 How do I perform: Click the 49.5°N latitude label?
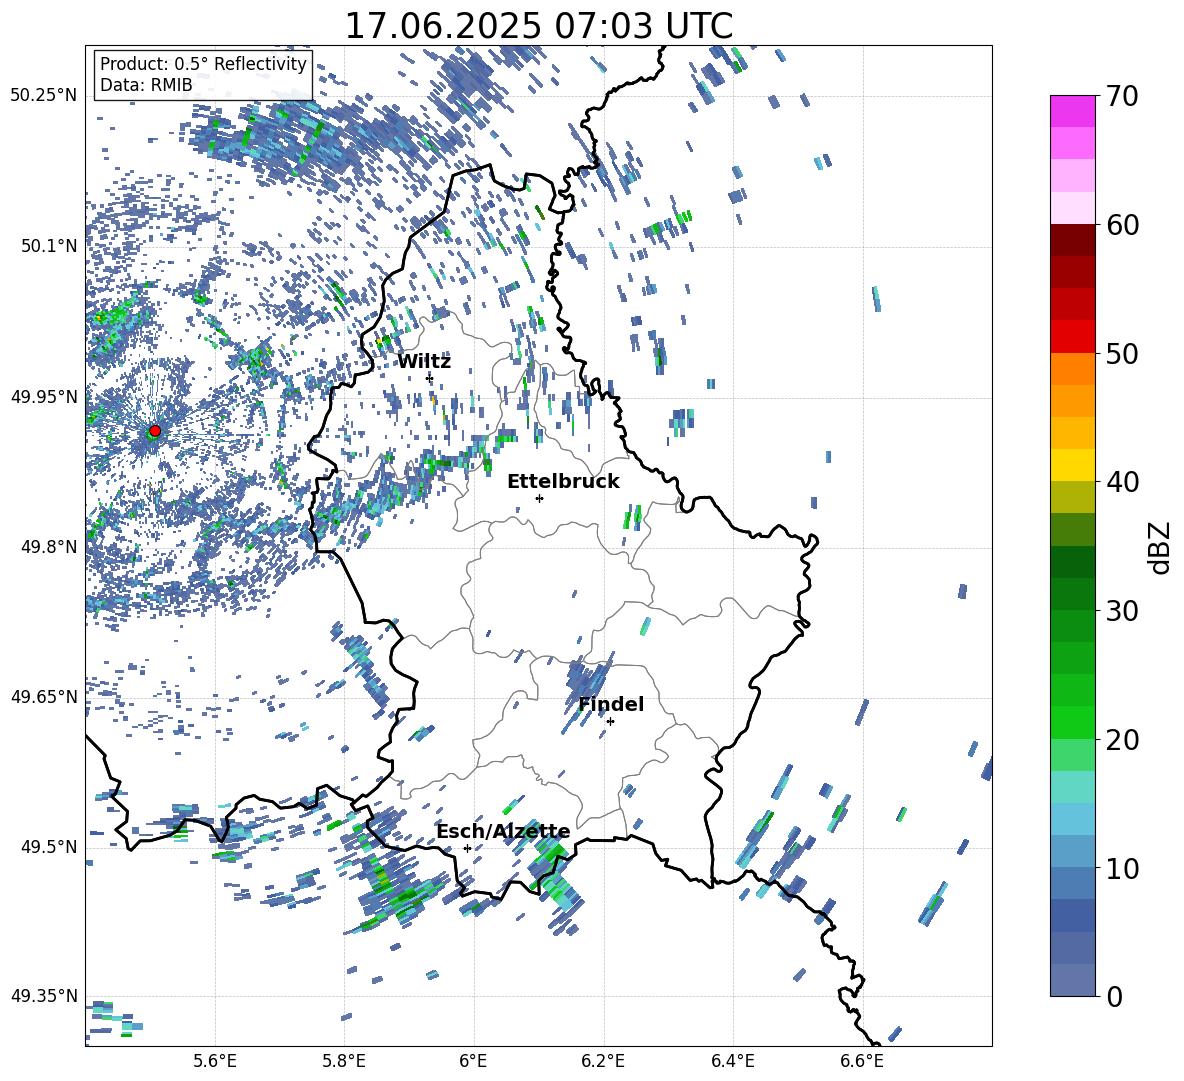click(49, 846)
